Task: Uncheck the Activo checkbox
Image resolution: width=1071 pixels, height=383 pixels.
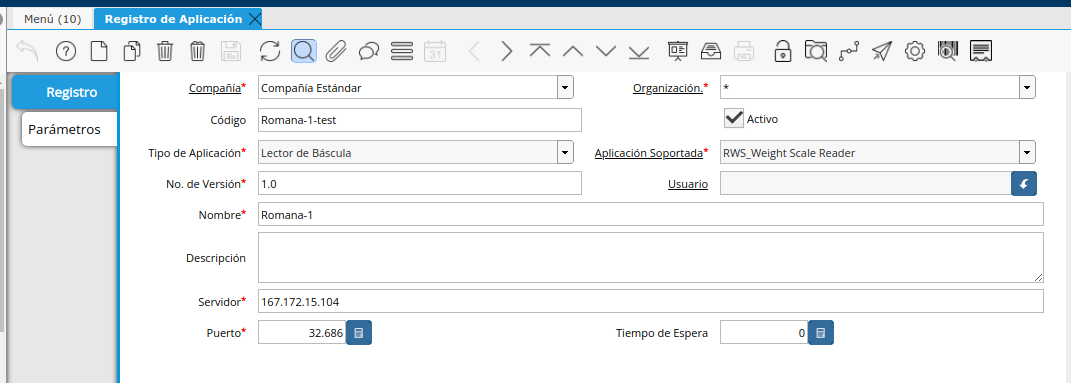Action: (x=734, y=118)
